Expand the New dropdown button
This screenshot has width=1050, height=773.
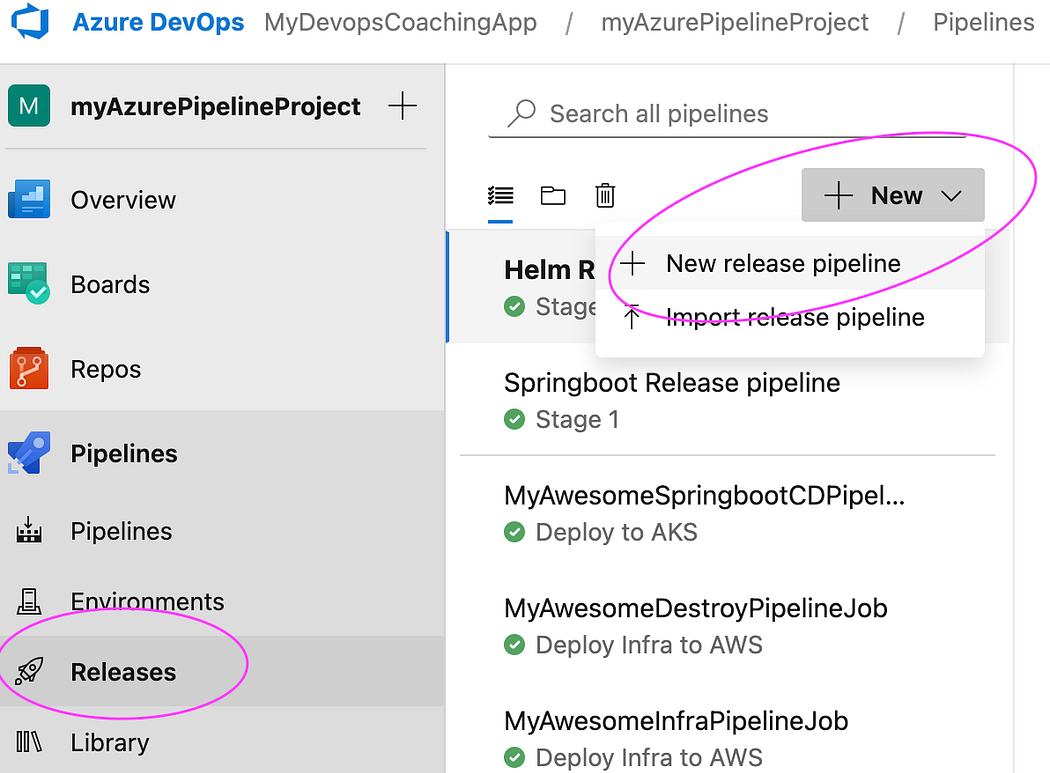[x=893, y=196]
